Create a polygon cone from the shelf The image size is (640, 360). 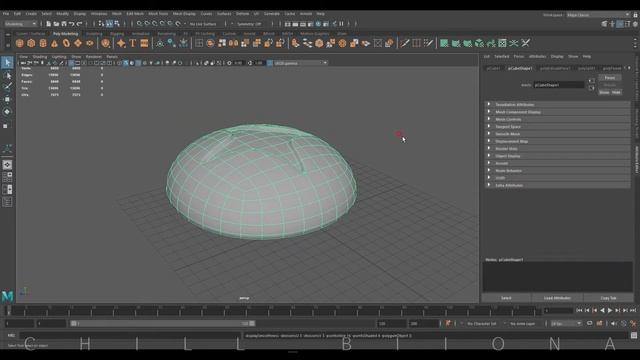[54, 43]
